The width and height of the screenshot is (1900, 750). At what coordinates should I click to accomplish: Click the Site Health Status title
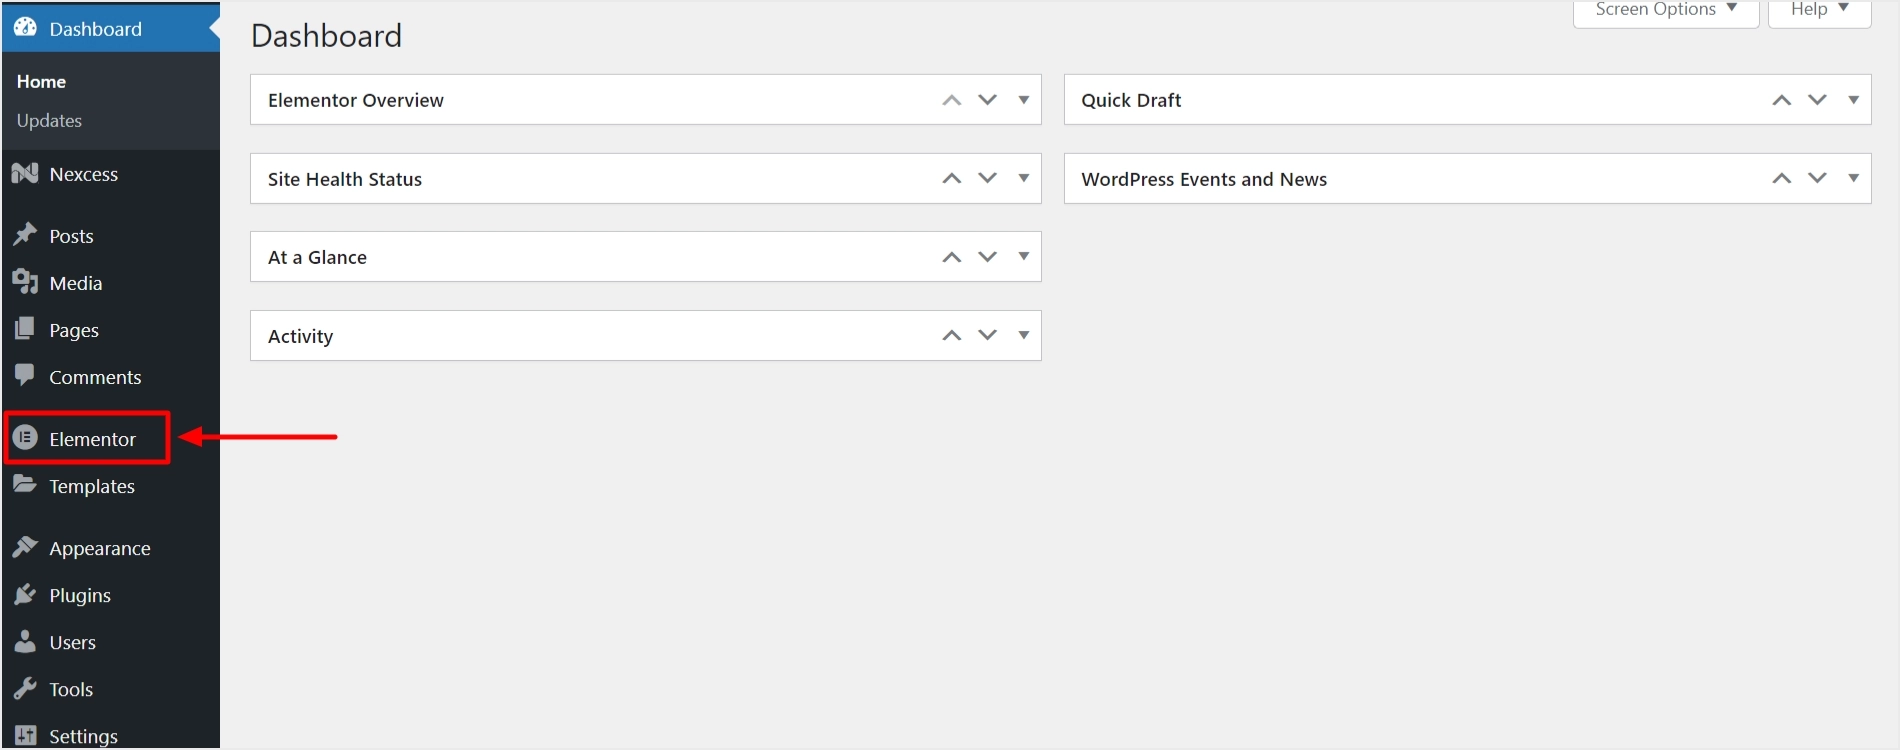[345, 179]
